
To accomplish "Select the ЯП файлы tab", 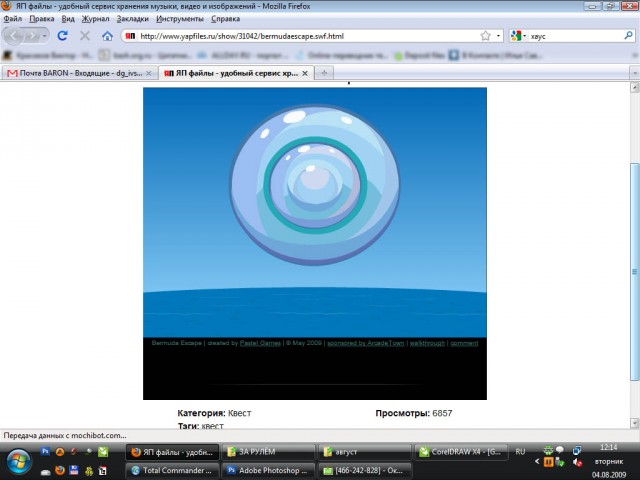I will (236, 73).
